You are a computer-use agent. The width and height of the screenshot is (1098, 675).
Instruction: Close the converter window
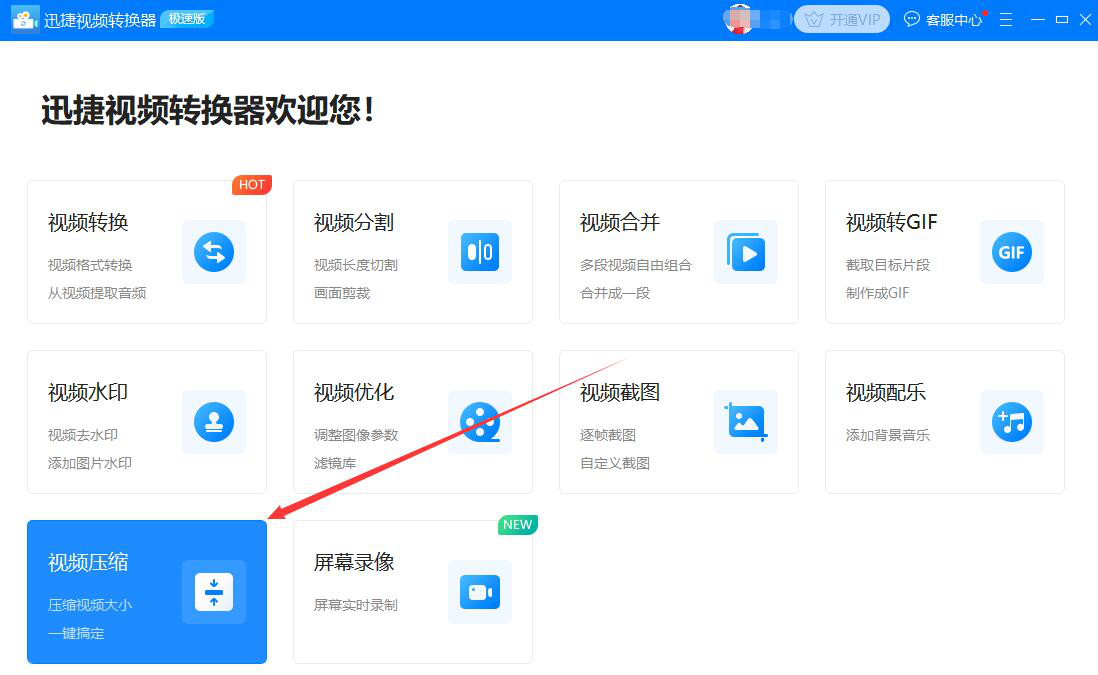click(1085, 20)
